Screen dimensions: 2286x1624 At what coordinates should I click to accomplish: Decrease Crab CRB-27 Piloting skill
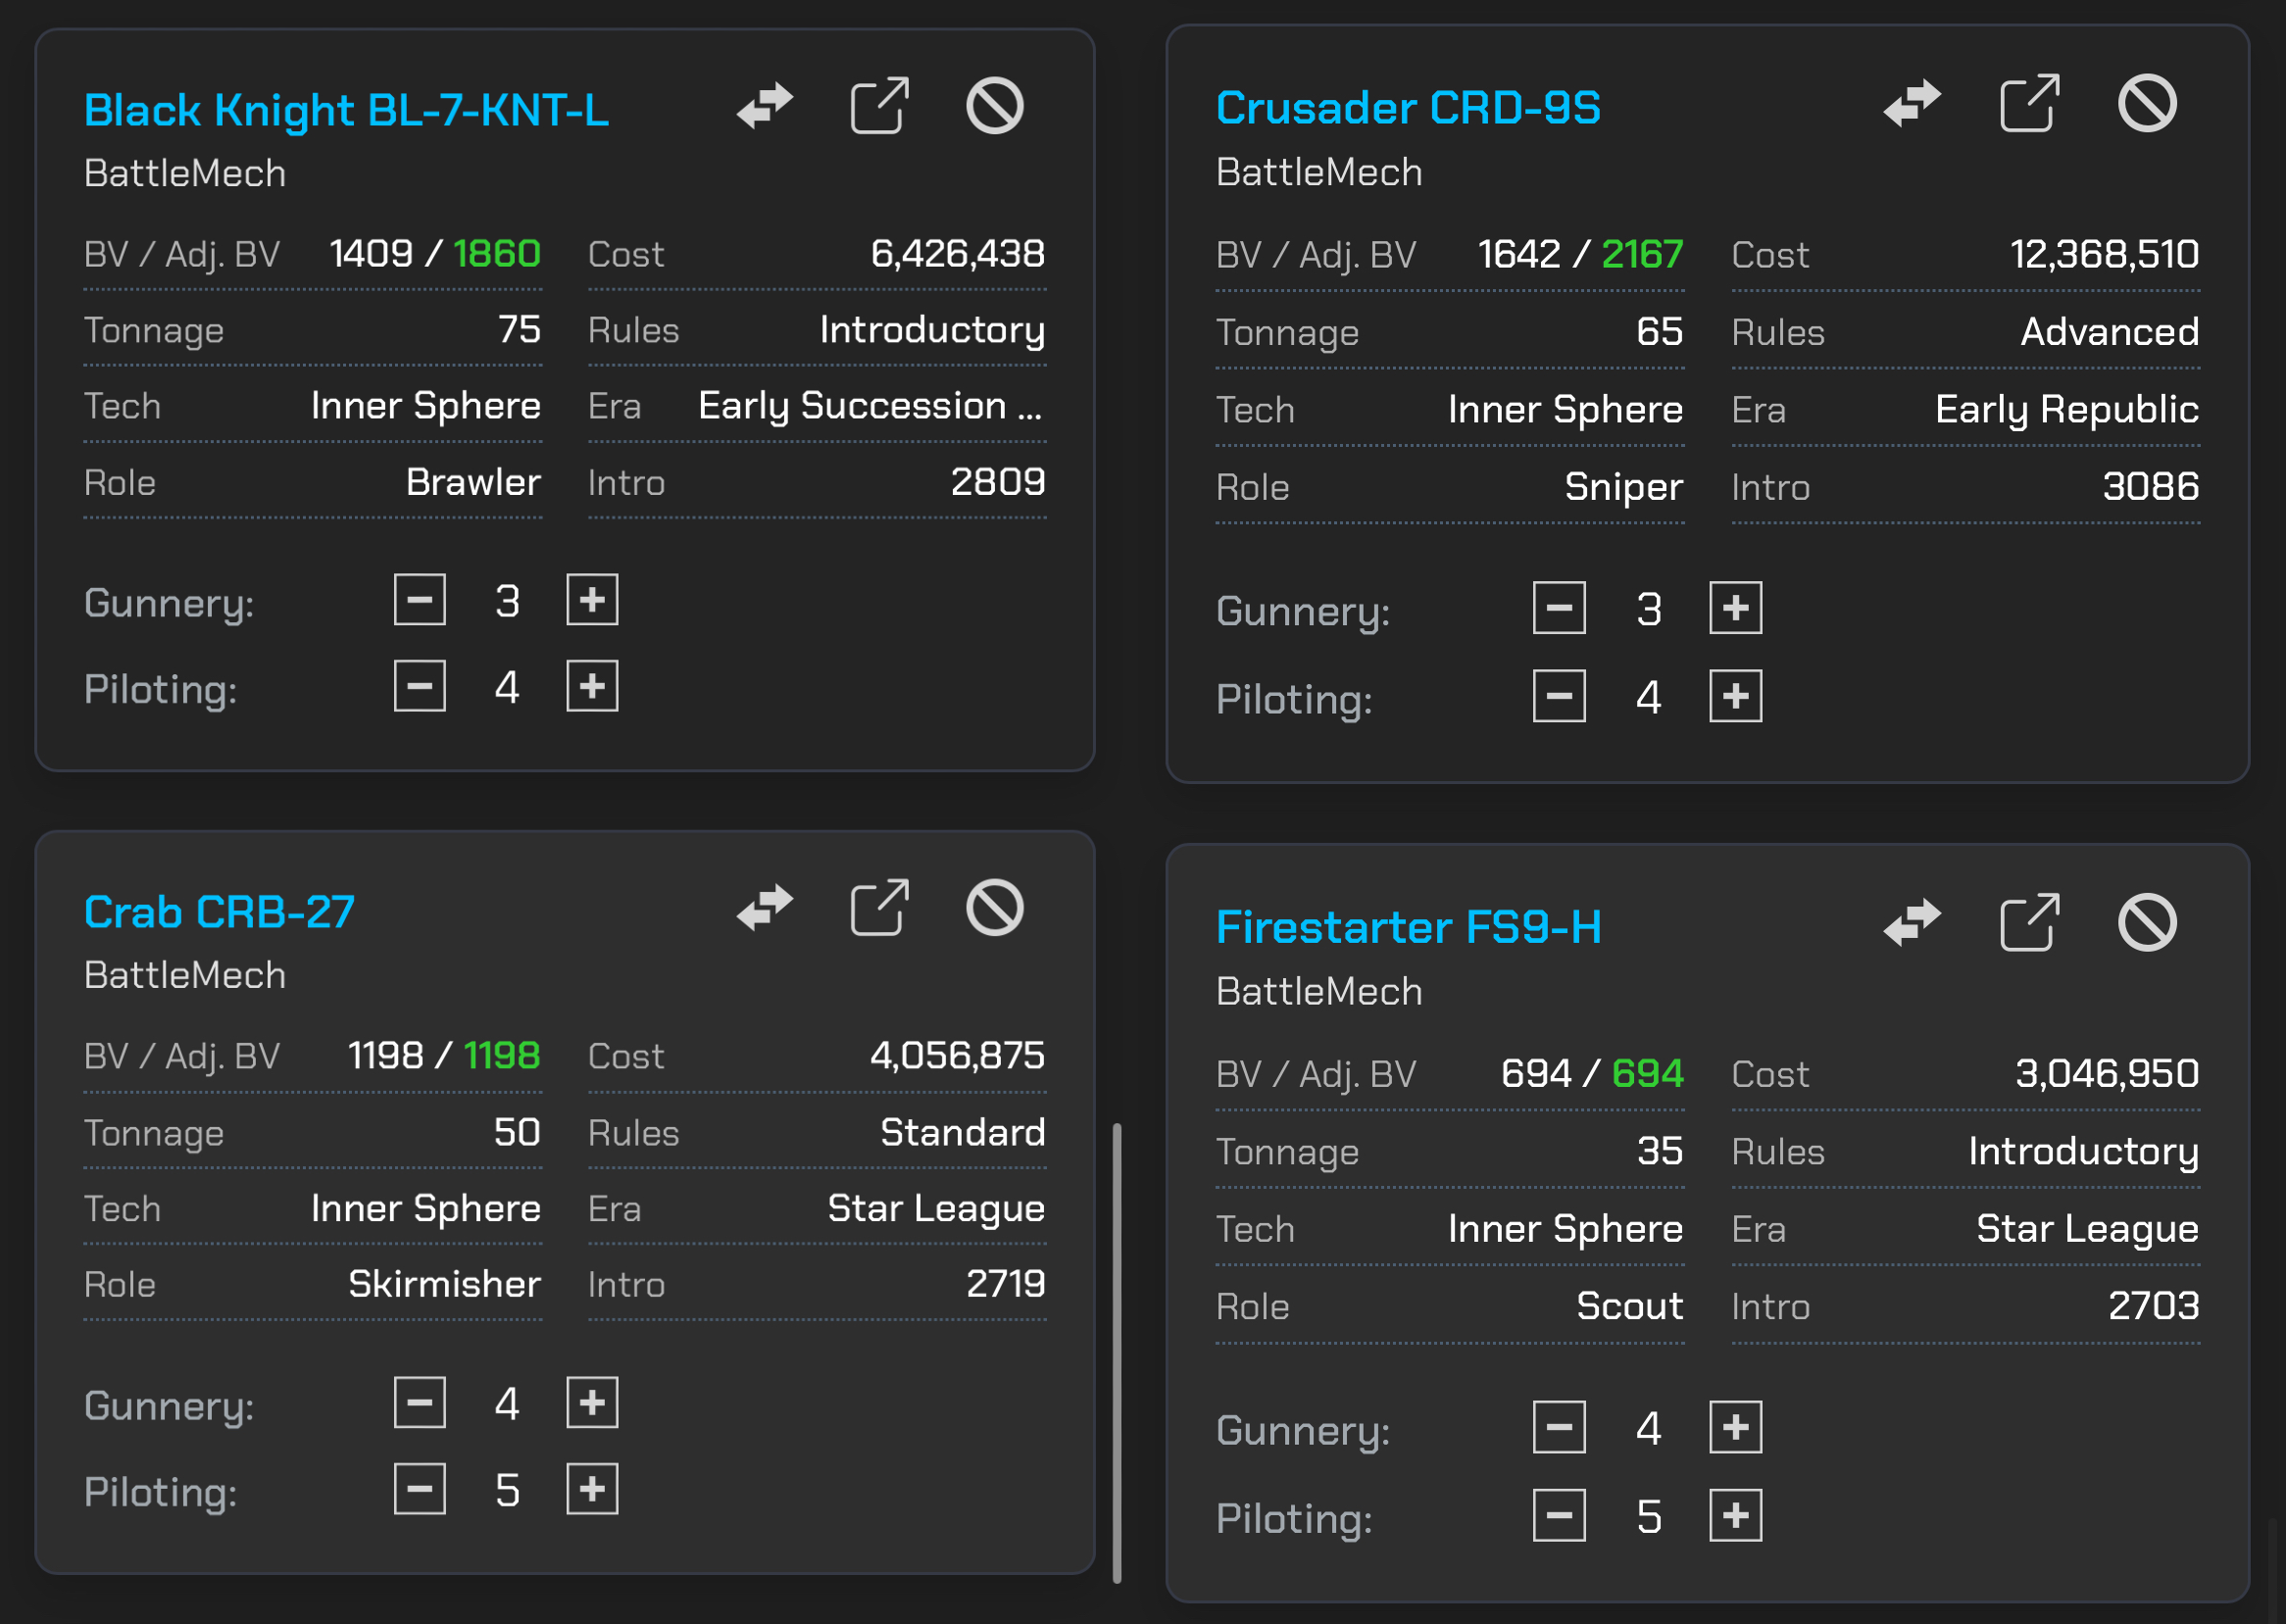tap(420, 1489)
